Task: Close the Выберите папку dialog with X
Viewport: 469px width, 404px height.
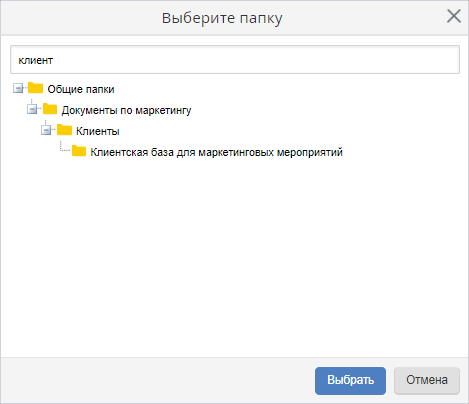Action: point(454,16)
